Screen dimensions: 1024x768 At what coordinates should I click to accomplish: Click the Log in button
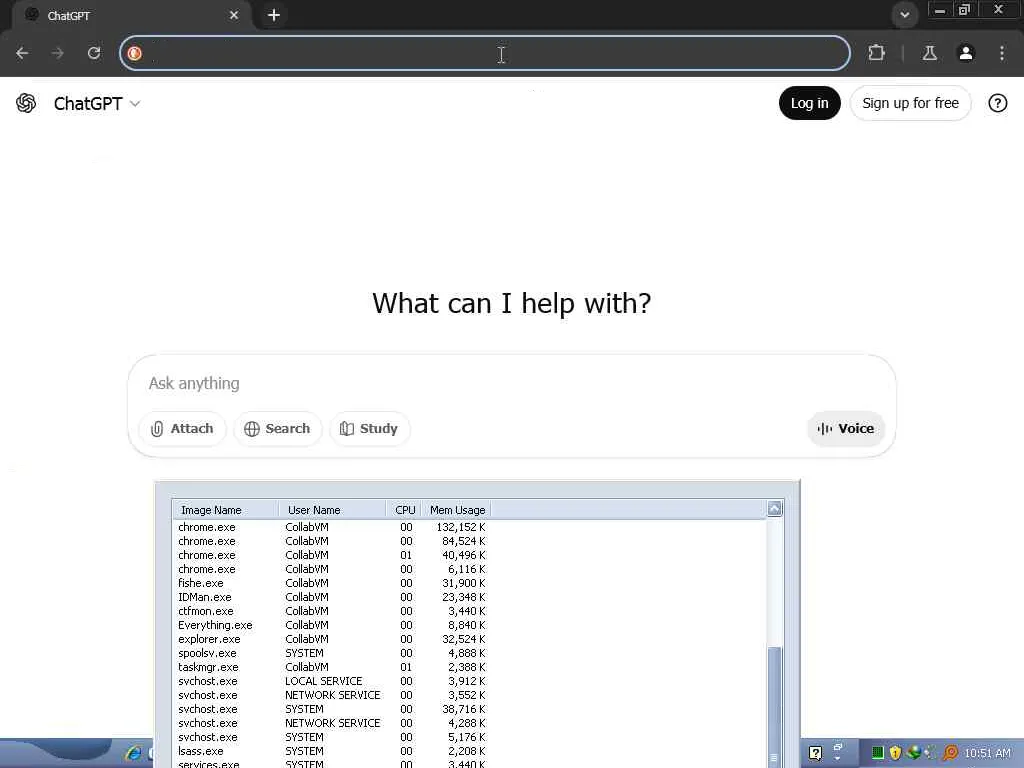pos(809,103)
